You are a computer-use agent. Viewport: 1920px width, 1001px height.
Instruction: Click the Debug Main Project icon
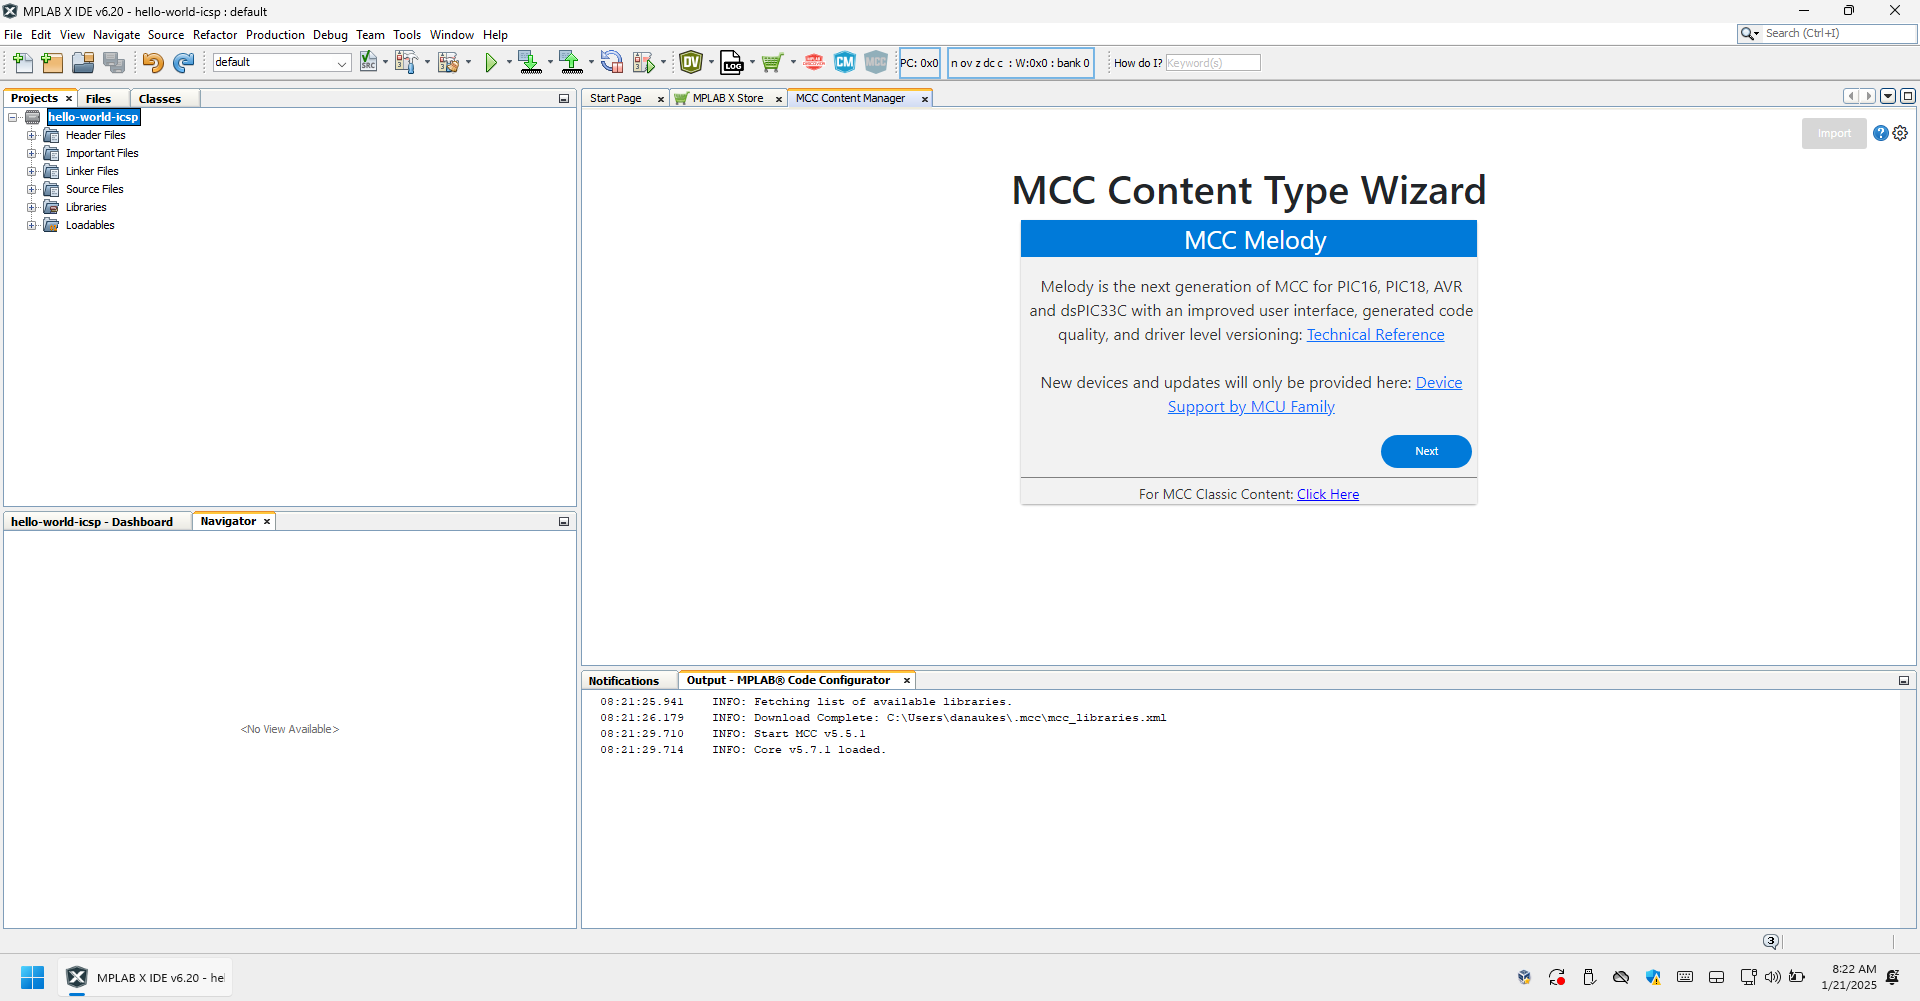pos(644,62)
